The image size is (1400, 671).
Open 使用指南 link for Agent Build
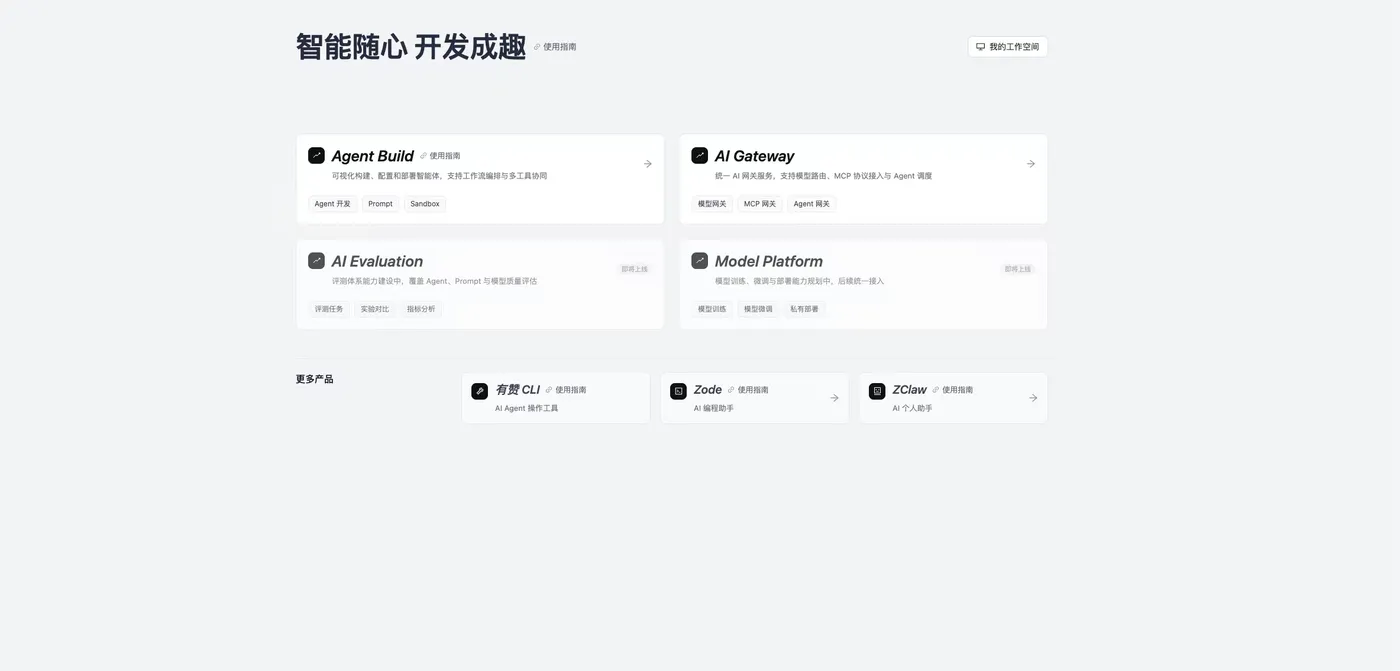[440, 156]
